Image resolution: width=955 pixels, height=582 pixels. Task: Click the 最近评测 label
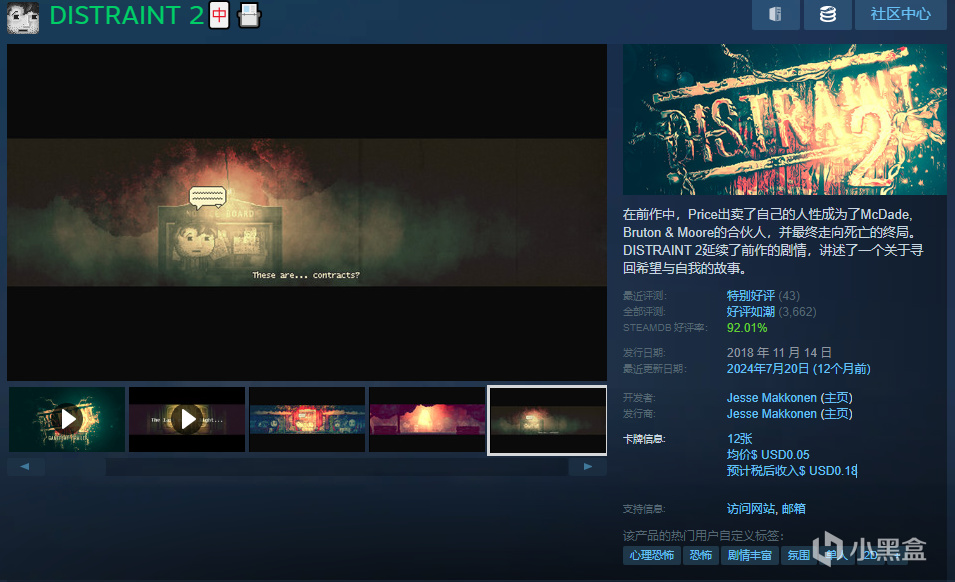(644, 296)
